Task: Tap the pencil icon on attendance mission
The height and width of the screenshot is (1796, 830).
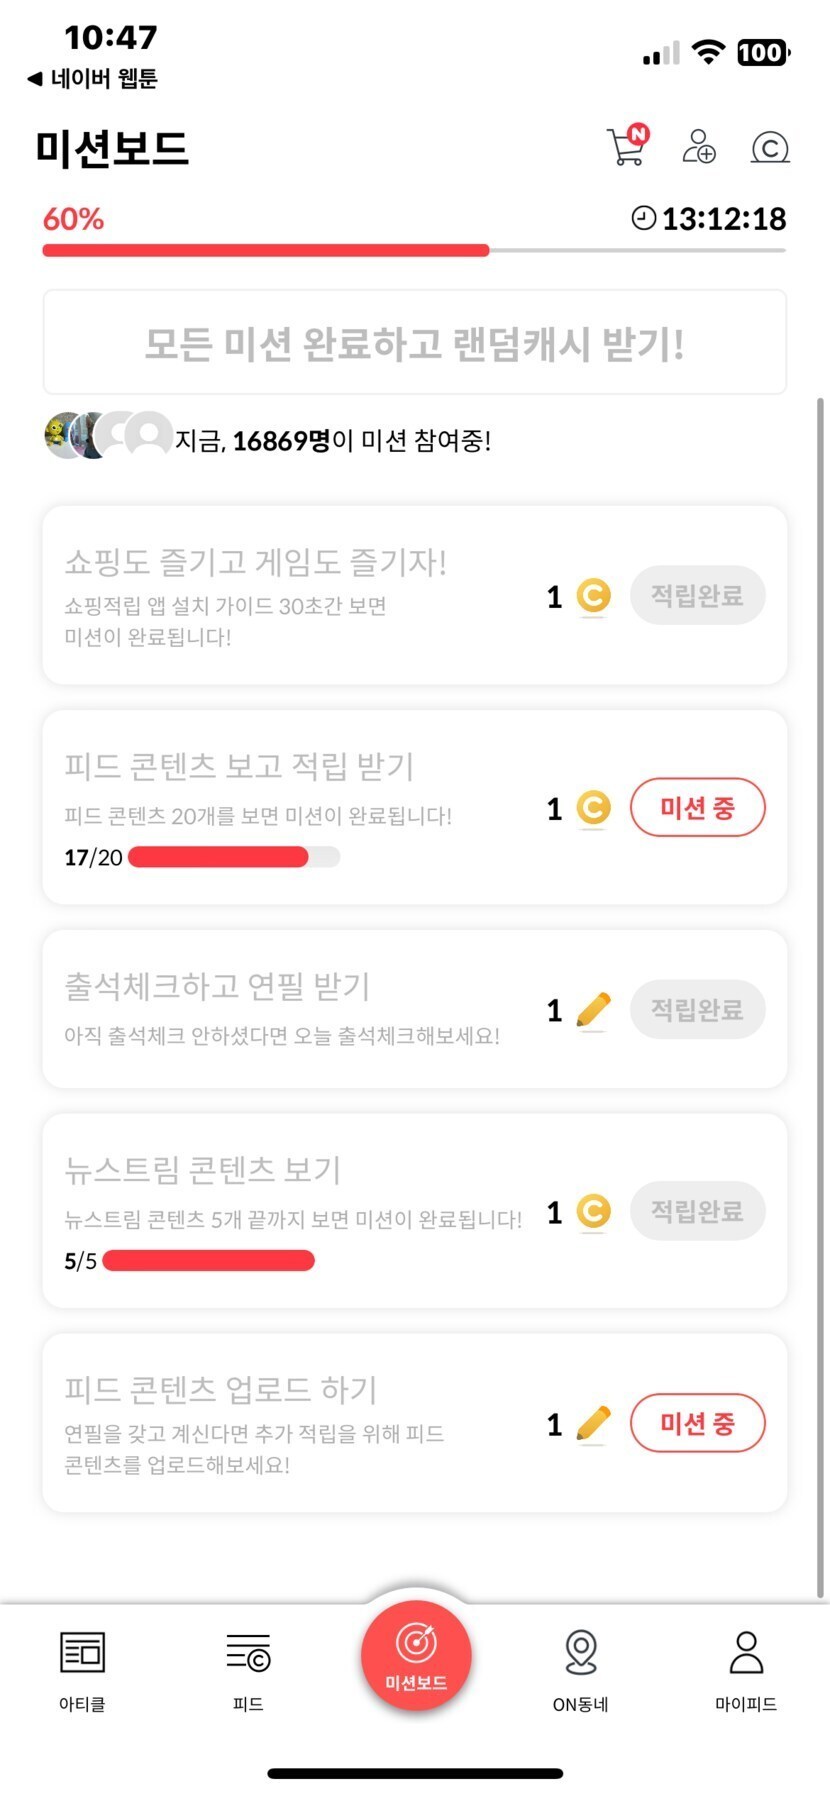Action: tap(593, 1010)
